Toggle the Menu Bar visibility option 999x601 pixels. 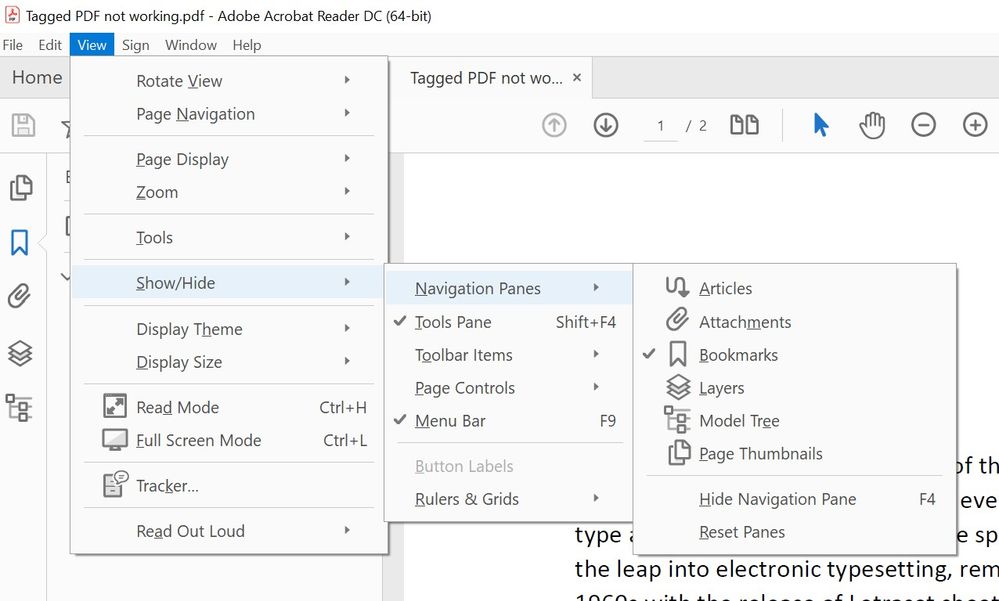point(450,421)
